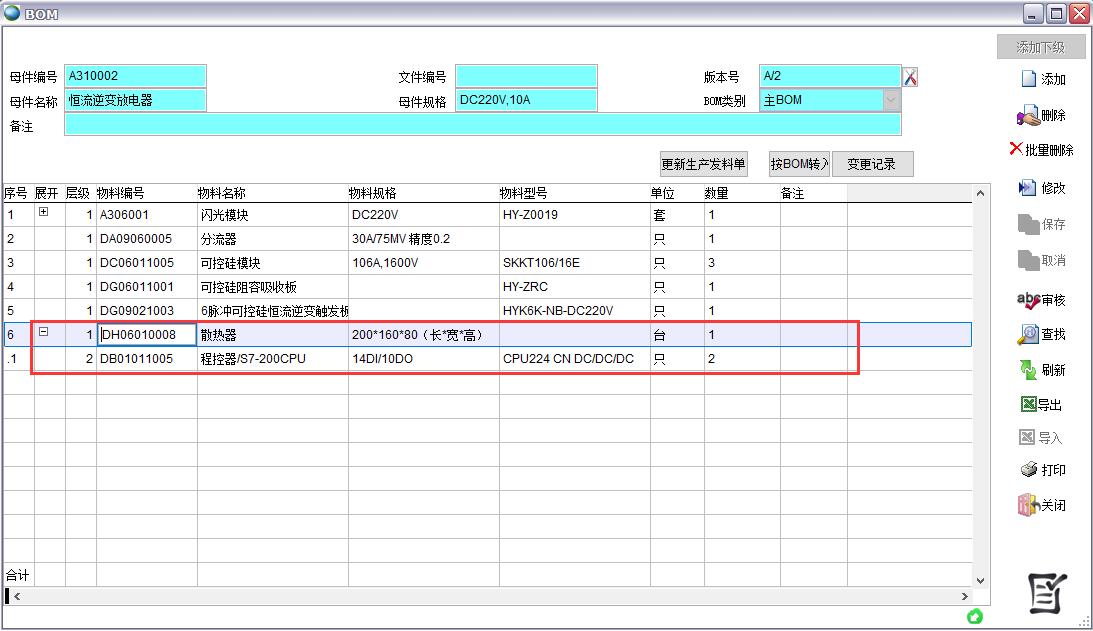The width and height of the screenshot is (1093, 631).
Task: Expand row 1 闪光模块 sub-items
Action: point(43,213)
